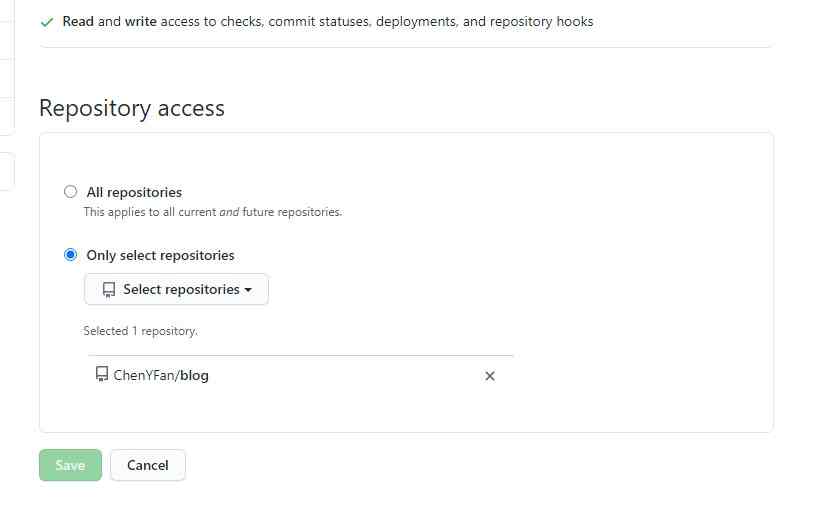Image resolution: width=833 pixels, height=507 pixels.
Task: Click the Only select repositories label
Action: 160,255
